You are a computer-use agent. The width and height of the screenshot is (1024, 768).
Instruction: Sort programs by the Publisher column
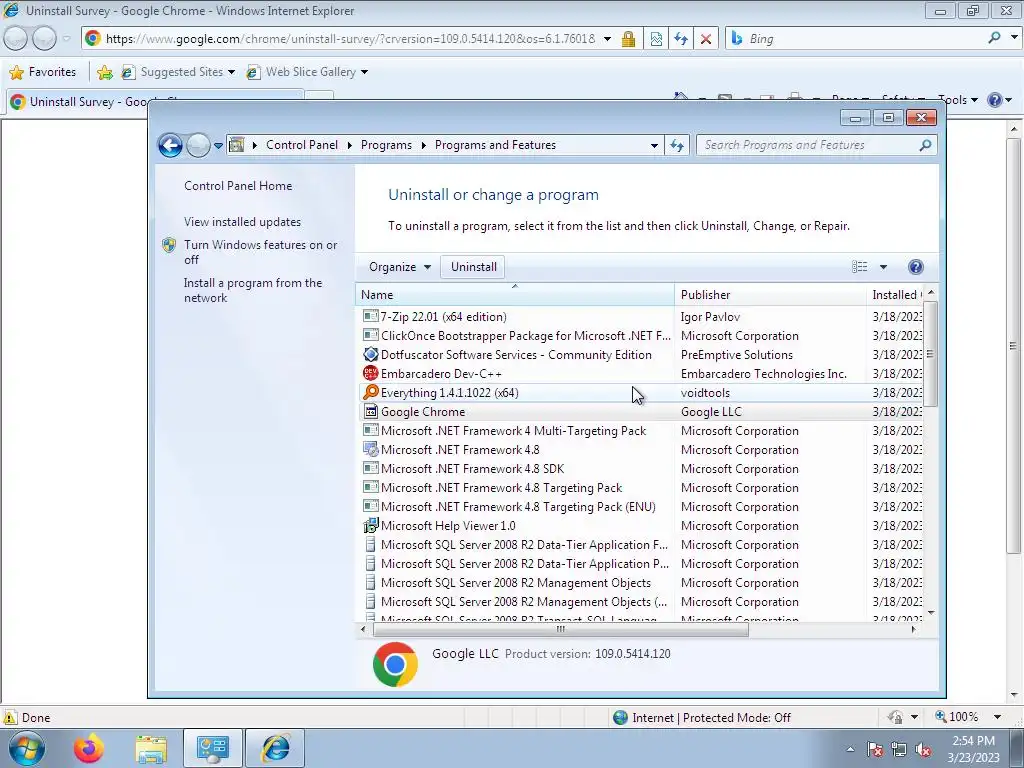[770, 295]
